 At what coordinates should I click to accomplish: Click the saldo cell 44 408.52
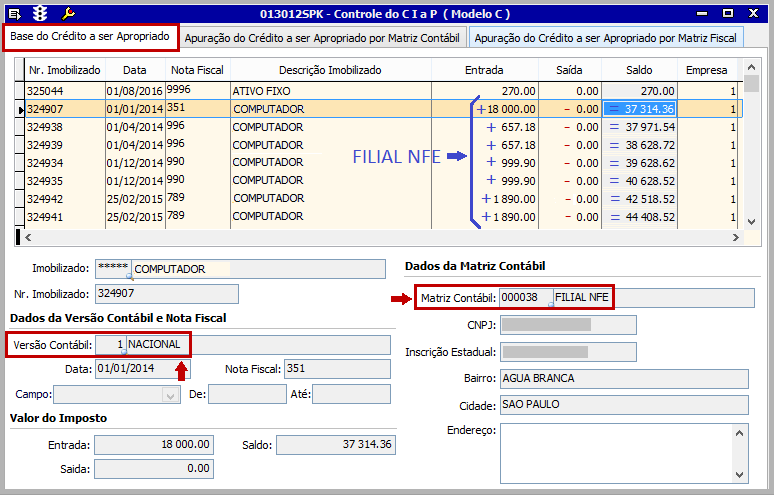pyautogui.click(x=639, y=217)
